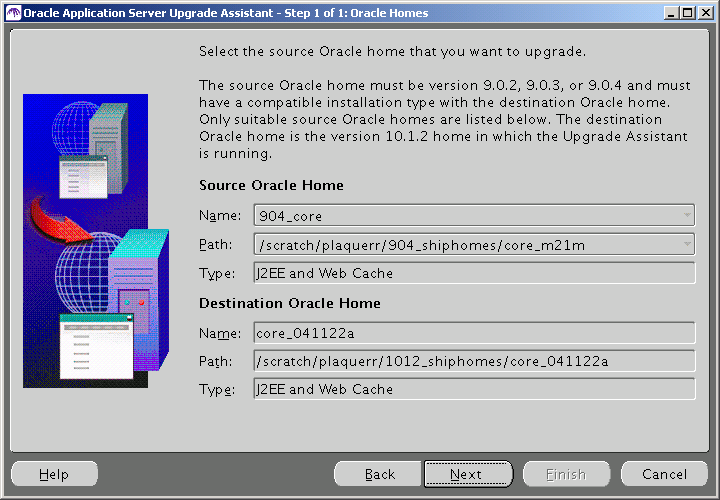Click the Oracle application icon in title bar

point(13,13)
